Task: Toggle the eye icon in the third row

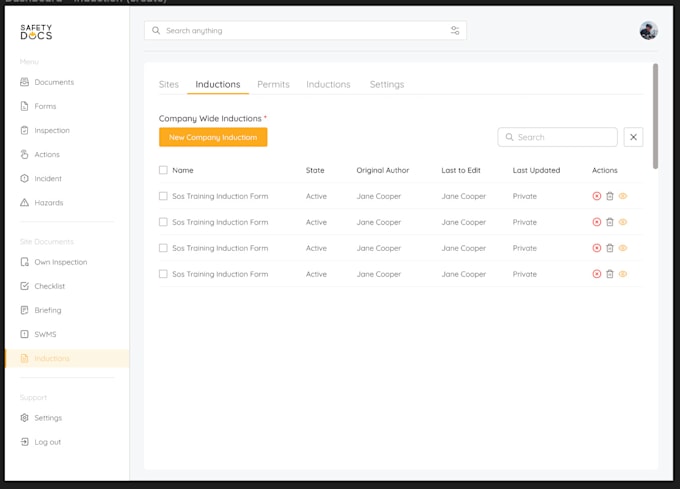Action: click(623, 248)
